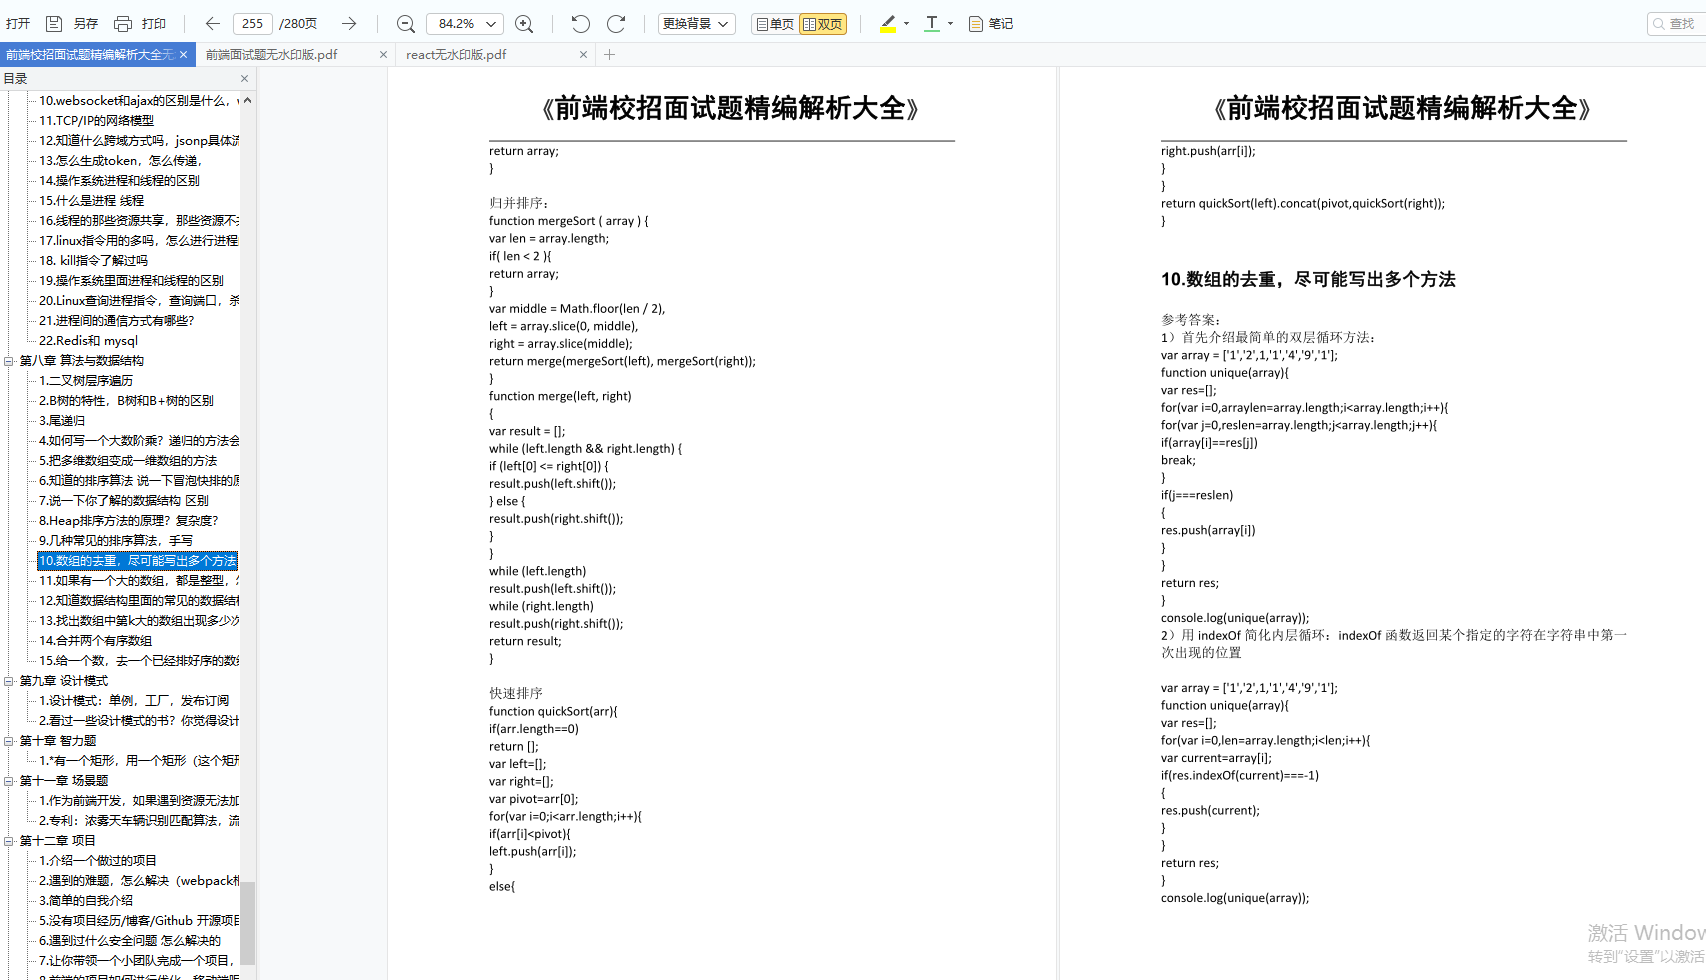
Task: Collapse 第十一章 场景题 node
Action: [9, 781]
